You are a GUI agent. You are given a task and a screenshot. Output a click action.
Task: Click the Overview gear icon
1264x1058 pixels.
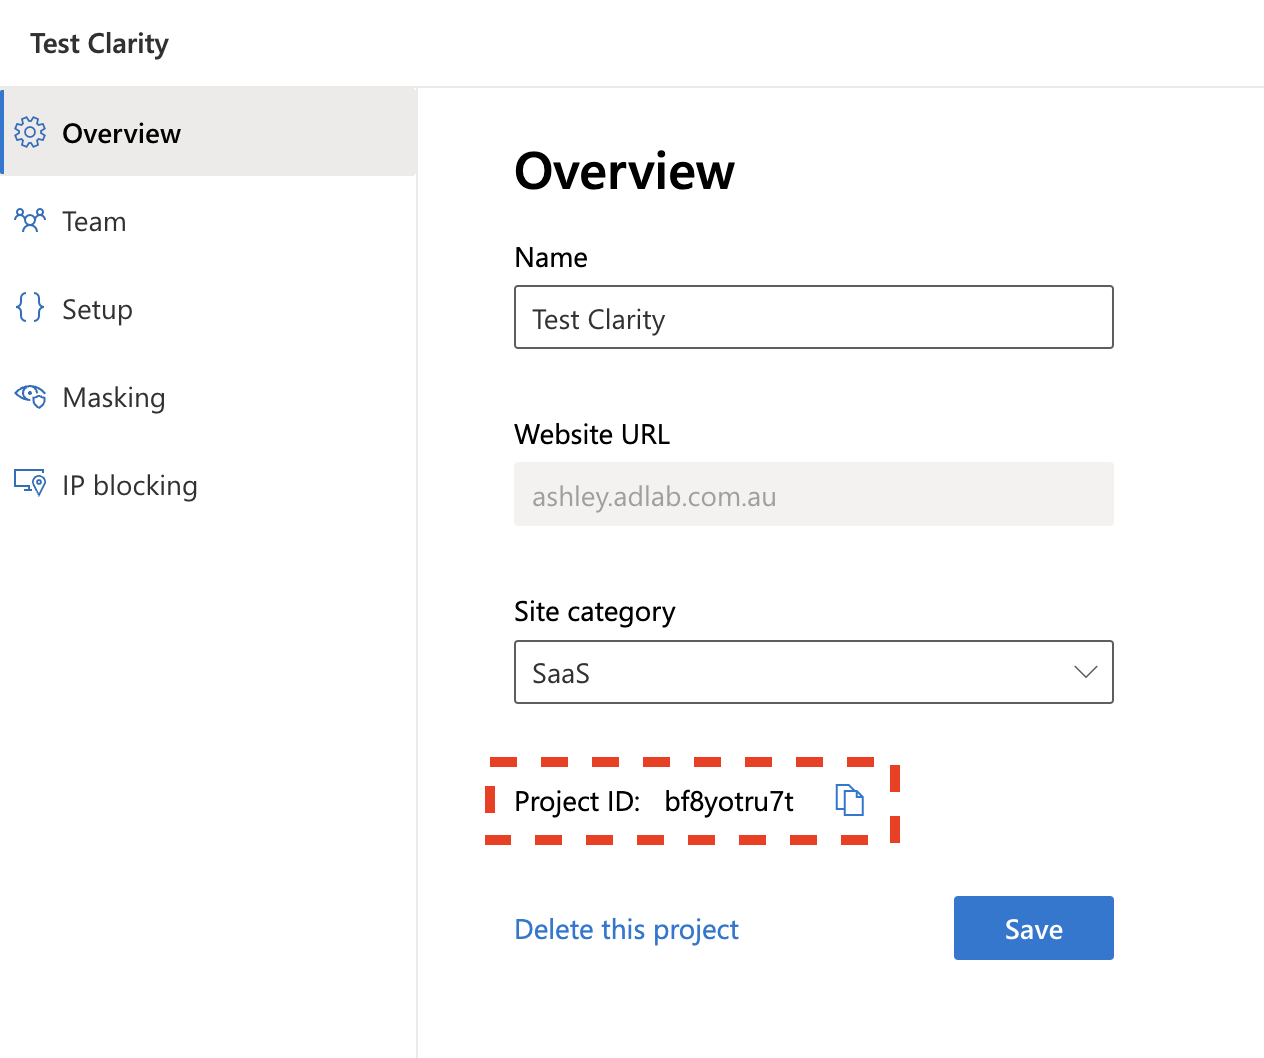point(30,132)
